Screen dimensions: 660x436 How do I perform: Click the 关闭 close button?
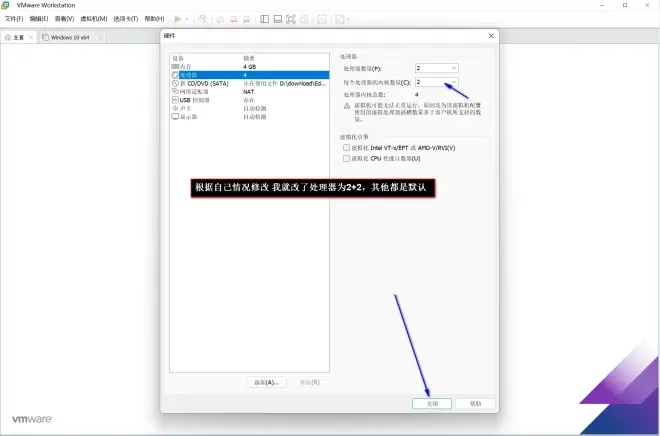432,403
